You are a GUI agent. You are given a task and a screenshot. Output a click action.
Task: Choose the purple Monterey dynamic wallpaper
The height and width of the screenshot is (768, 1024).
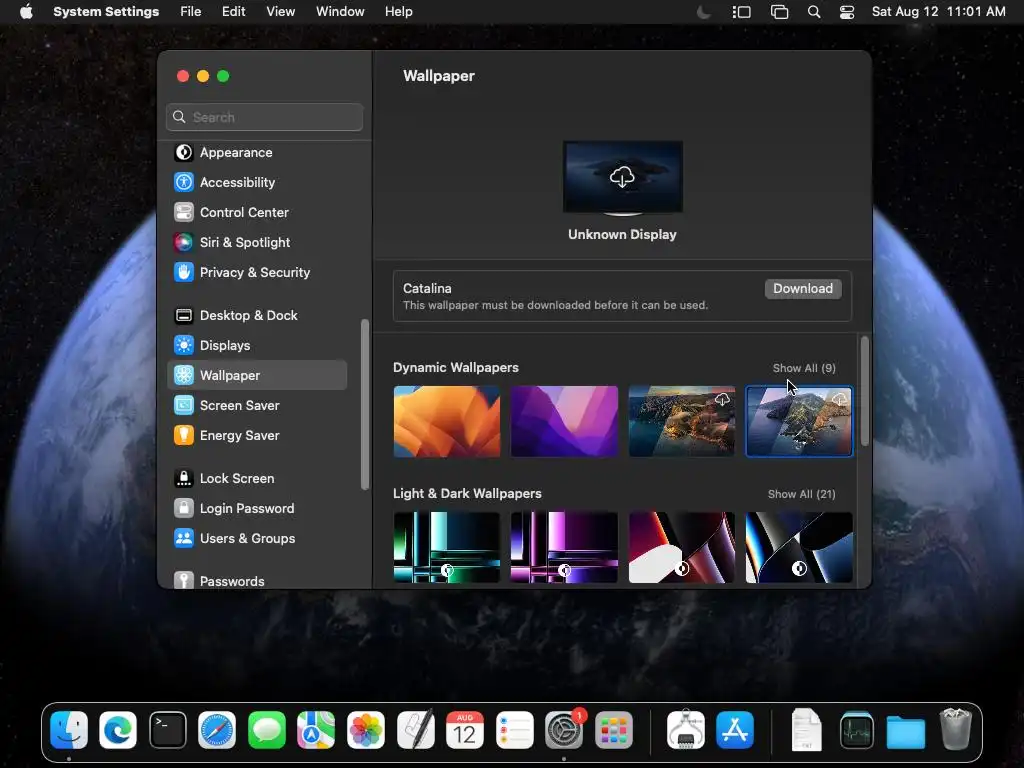point(564,421)
